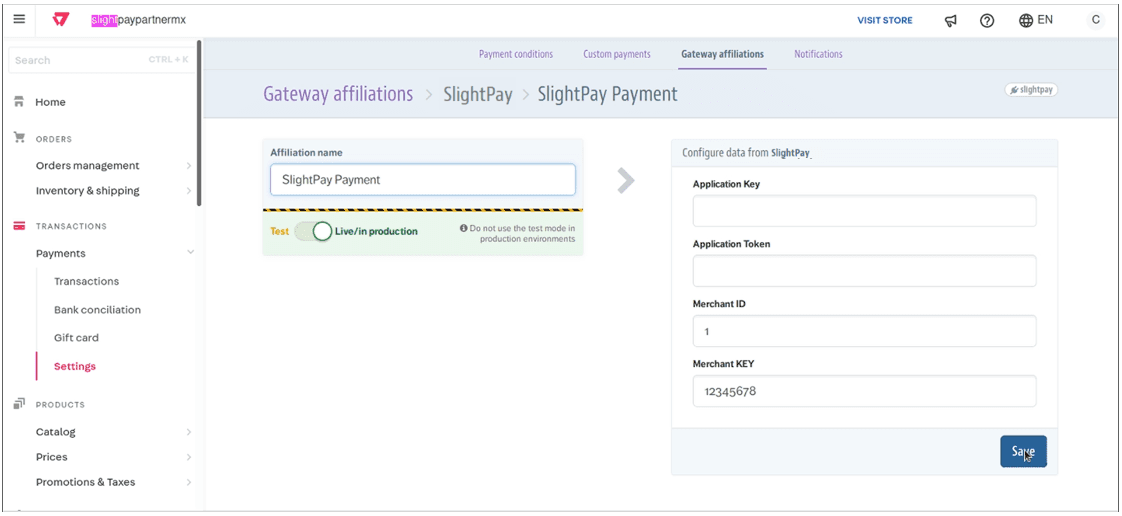Click the info icon beside test mode warning
1122x516 pixels.
tap(464, 229)
